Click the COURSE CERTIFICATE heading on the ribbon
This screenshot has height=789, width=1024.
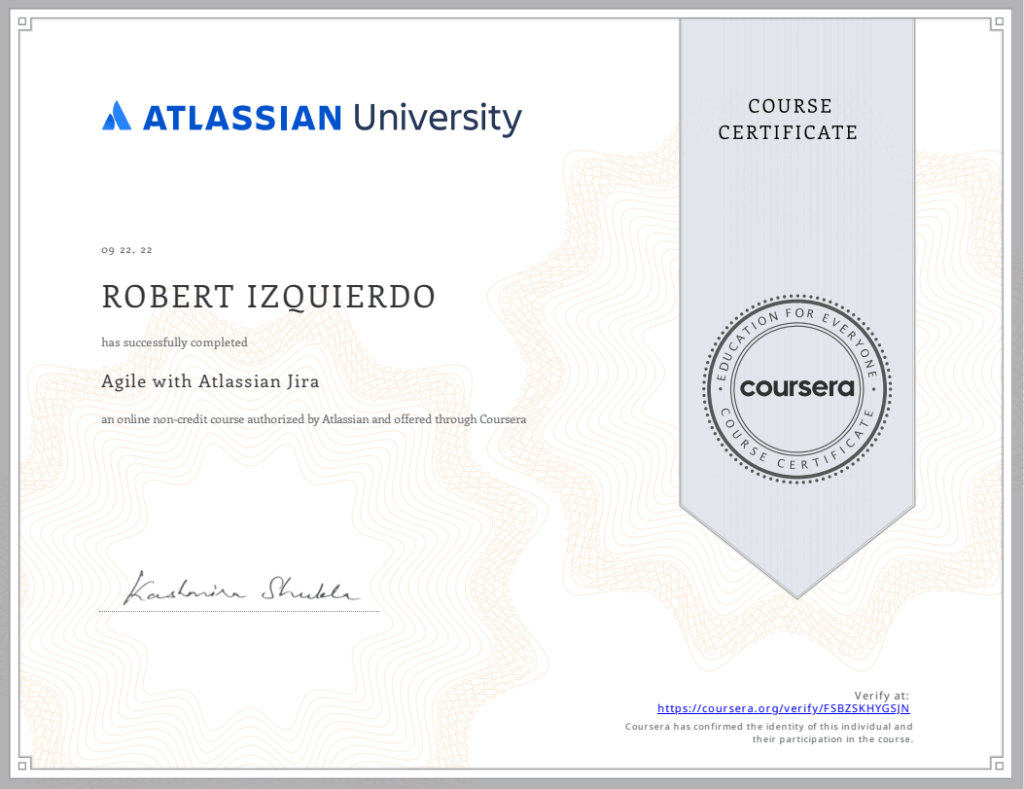pyautogui.click(x=788, y=119)
